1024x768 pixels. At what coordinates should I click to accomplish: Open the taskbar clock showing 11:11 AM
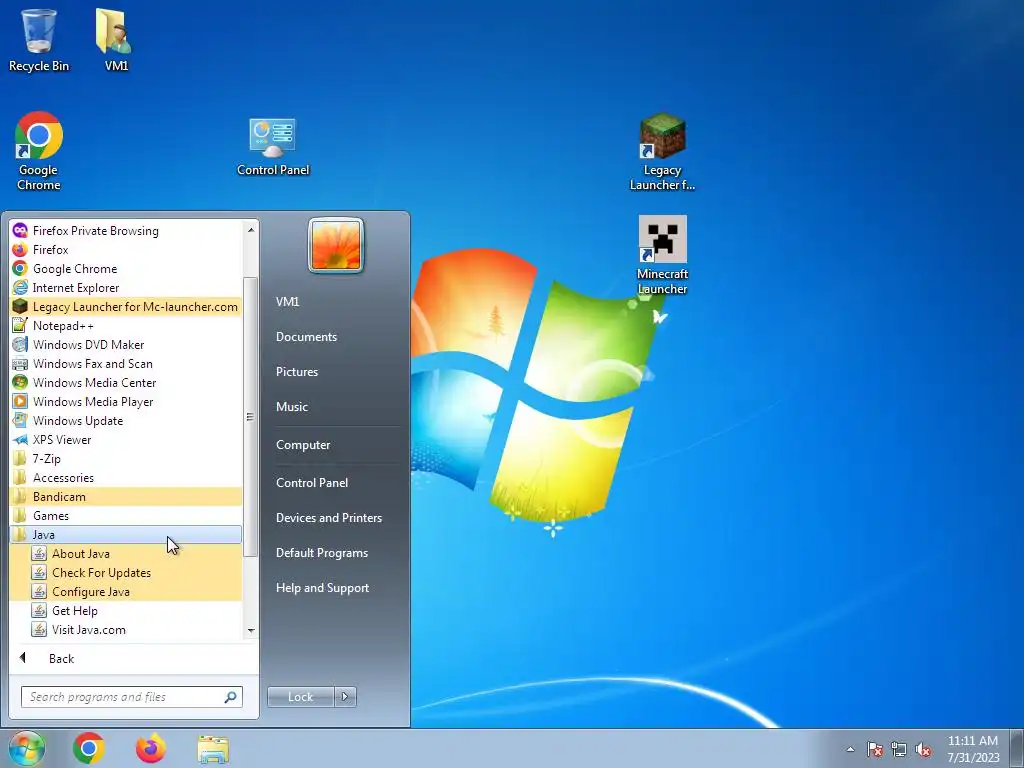973,749
